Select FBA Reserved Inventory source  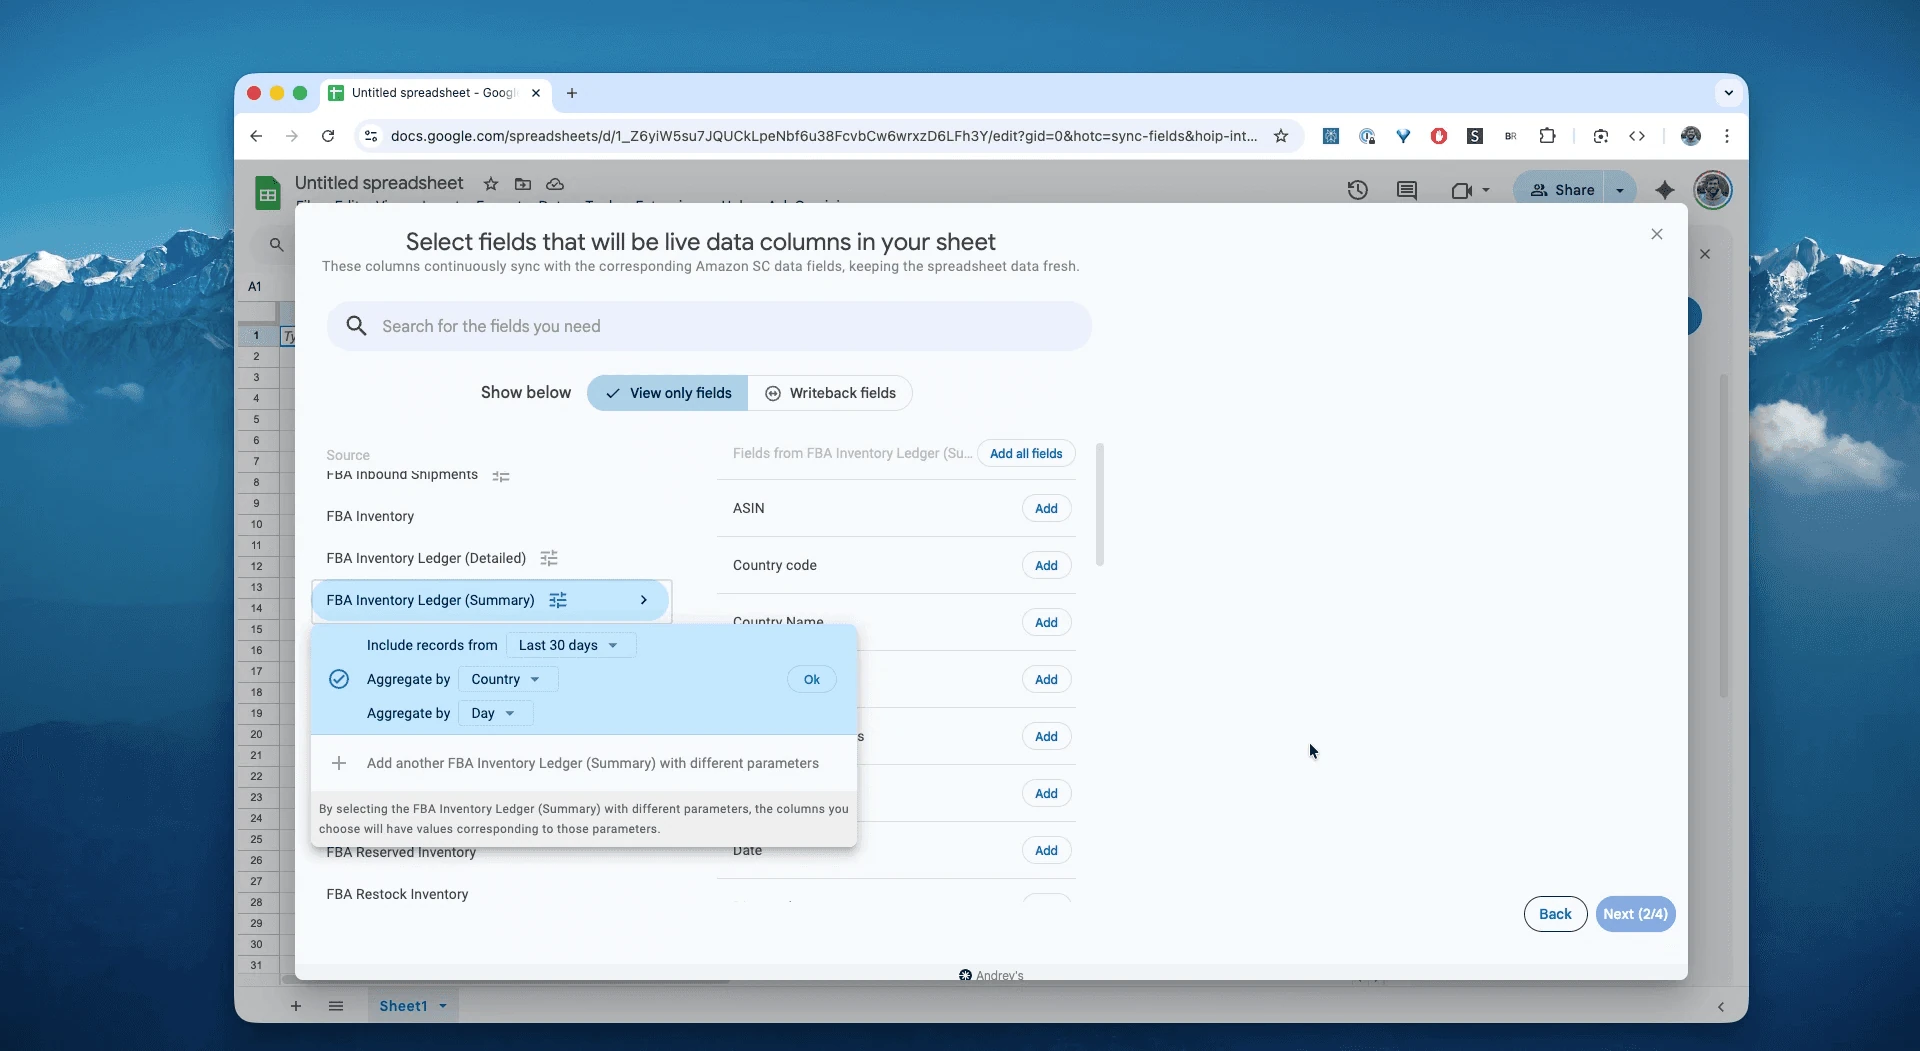click(x=401, y=853)
